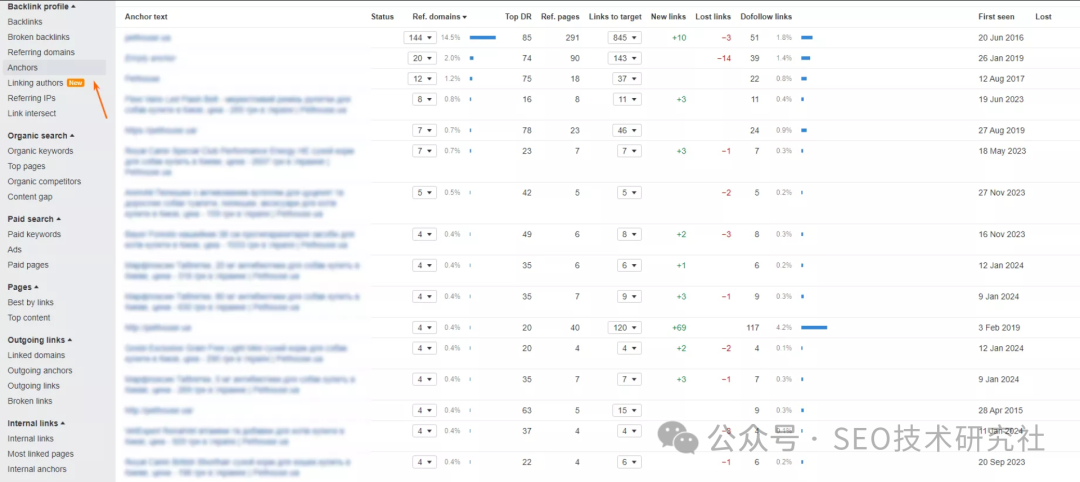Collapse the Outgoing links section
Viewport: 1080px width, 482px height.
point(41,340)
